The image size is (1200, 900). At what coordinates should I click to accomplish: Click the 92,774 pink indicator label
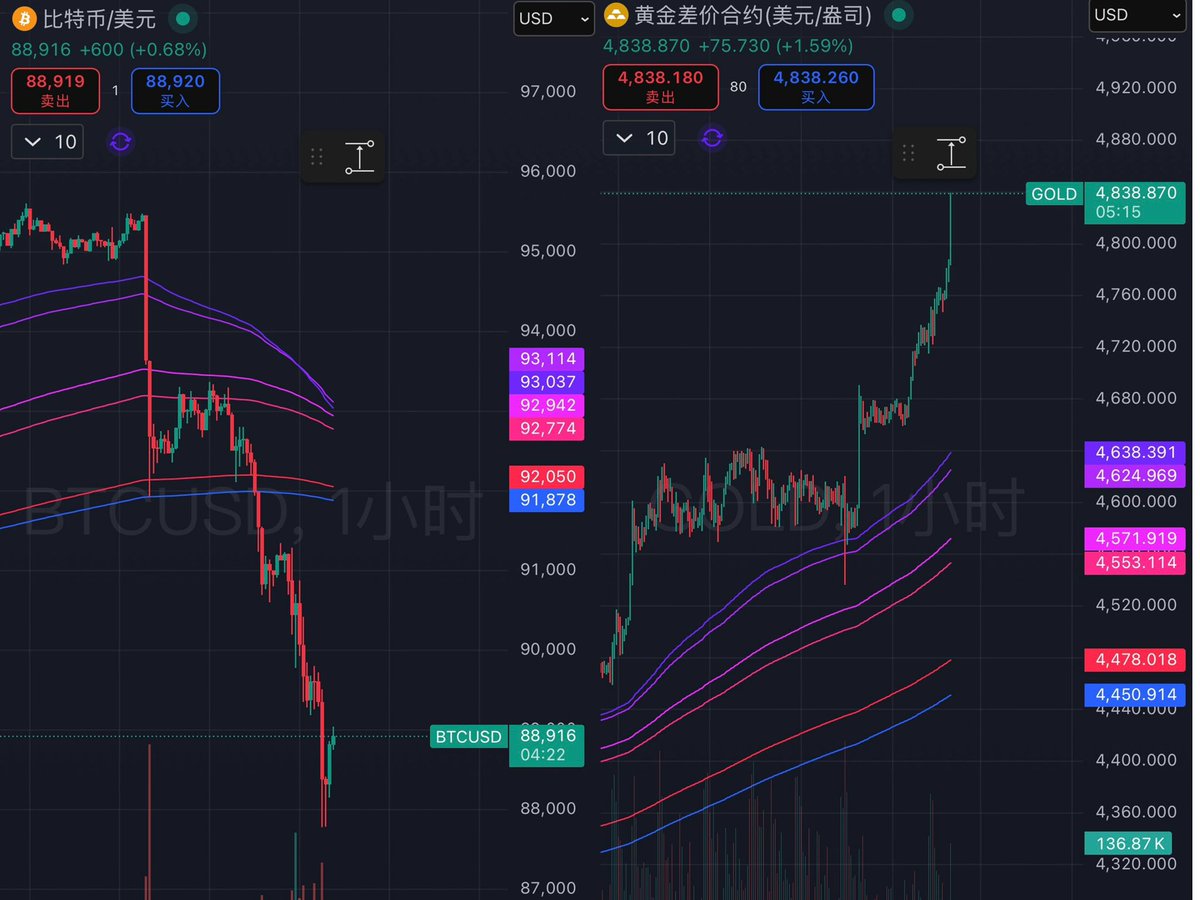pyautogui.click(x=546, y=429)
